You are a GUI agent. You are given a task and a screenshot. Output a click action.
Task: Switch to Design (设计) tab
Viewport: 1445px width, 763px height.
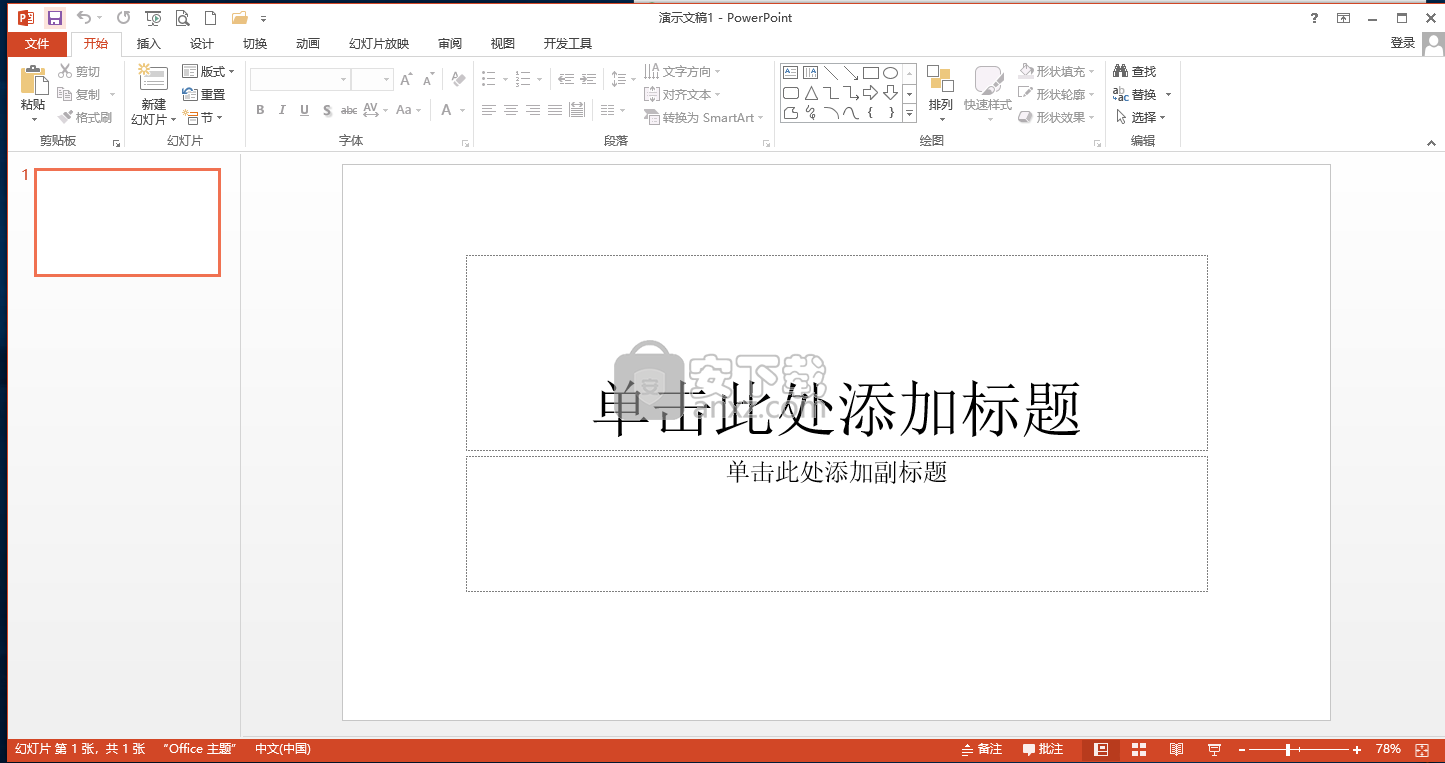coord(202,44)
